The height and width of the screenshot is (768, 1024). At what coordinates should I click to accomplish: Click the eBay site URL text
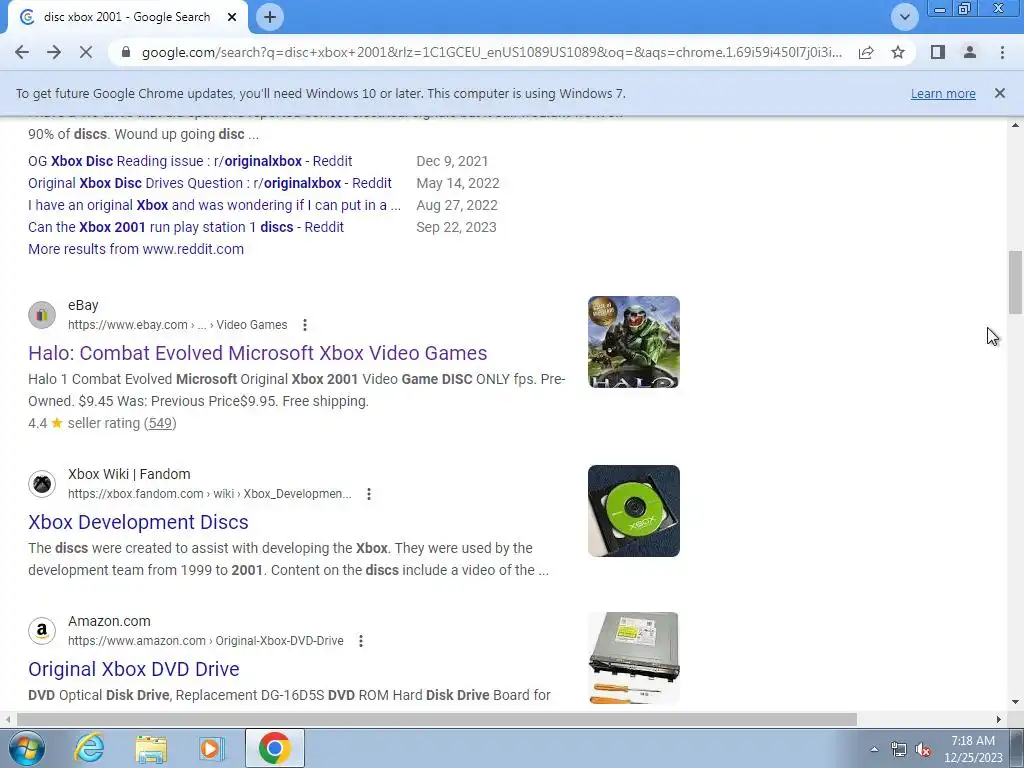[x=177, y=325]
